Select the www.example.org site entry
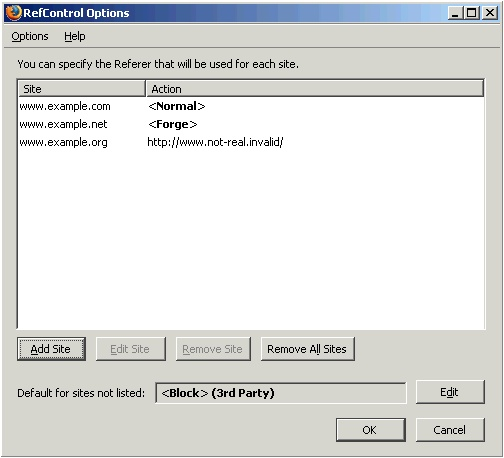The image size is (504, 458). 63,142
